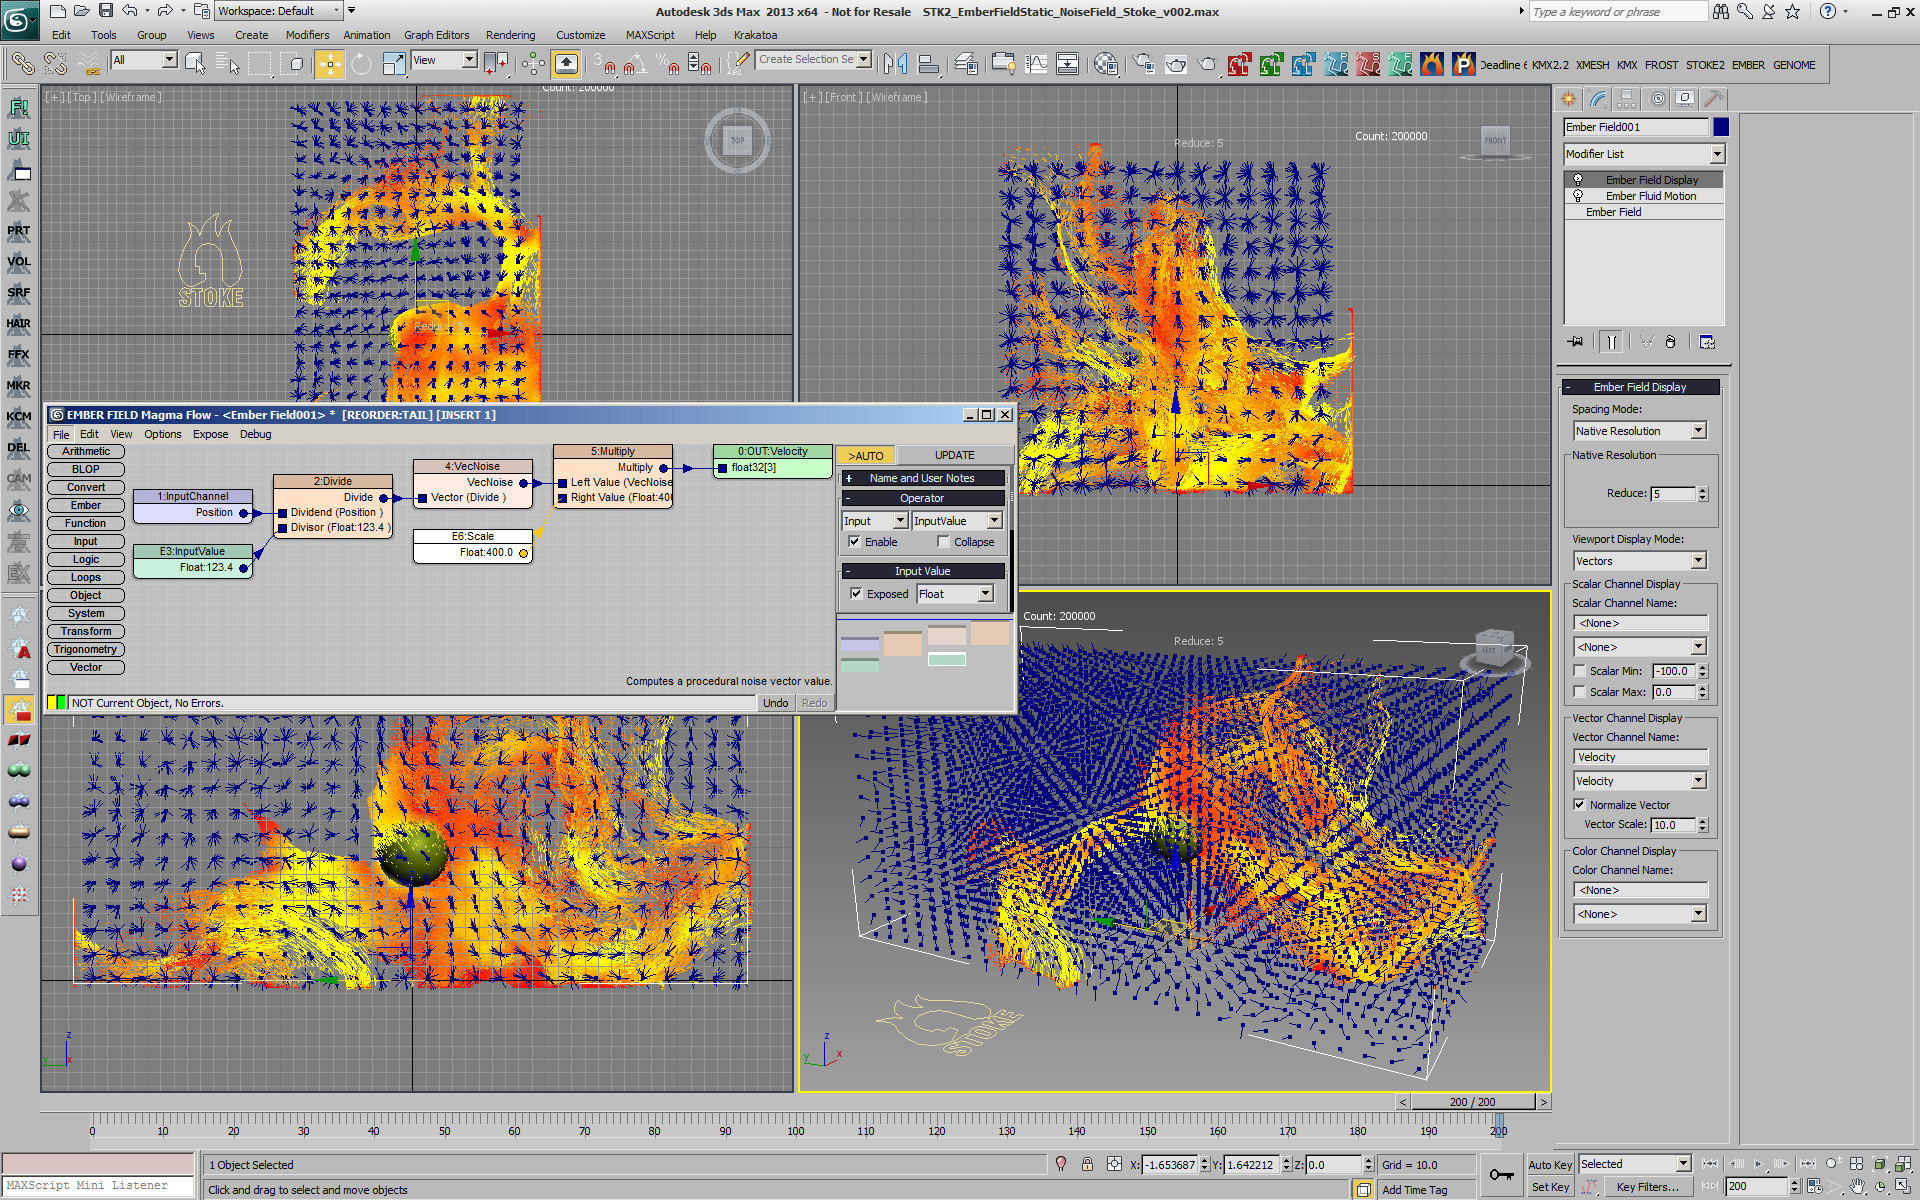Click the Play Animation control
The width and height of the screenshot is (1920, 1200).
tap(1759, 1164)
